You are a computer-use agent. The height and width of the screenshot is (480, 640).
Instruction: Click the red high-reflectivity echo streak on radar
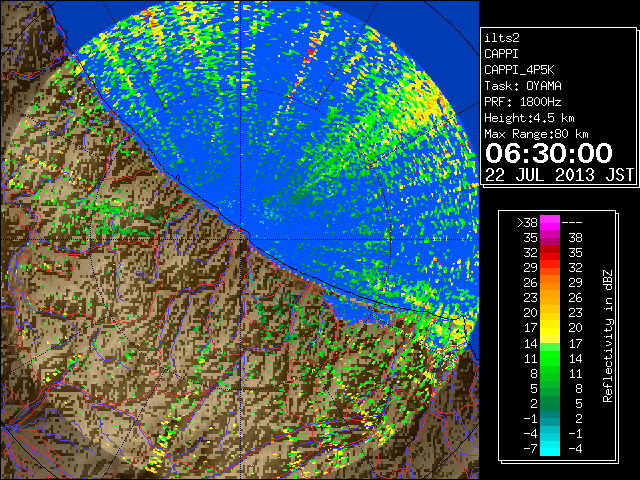point(311,53)
